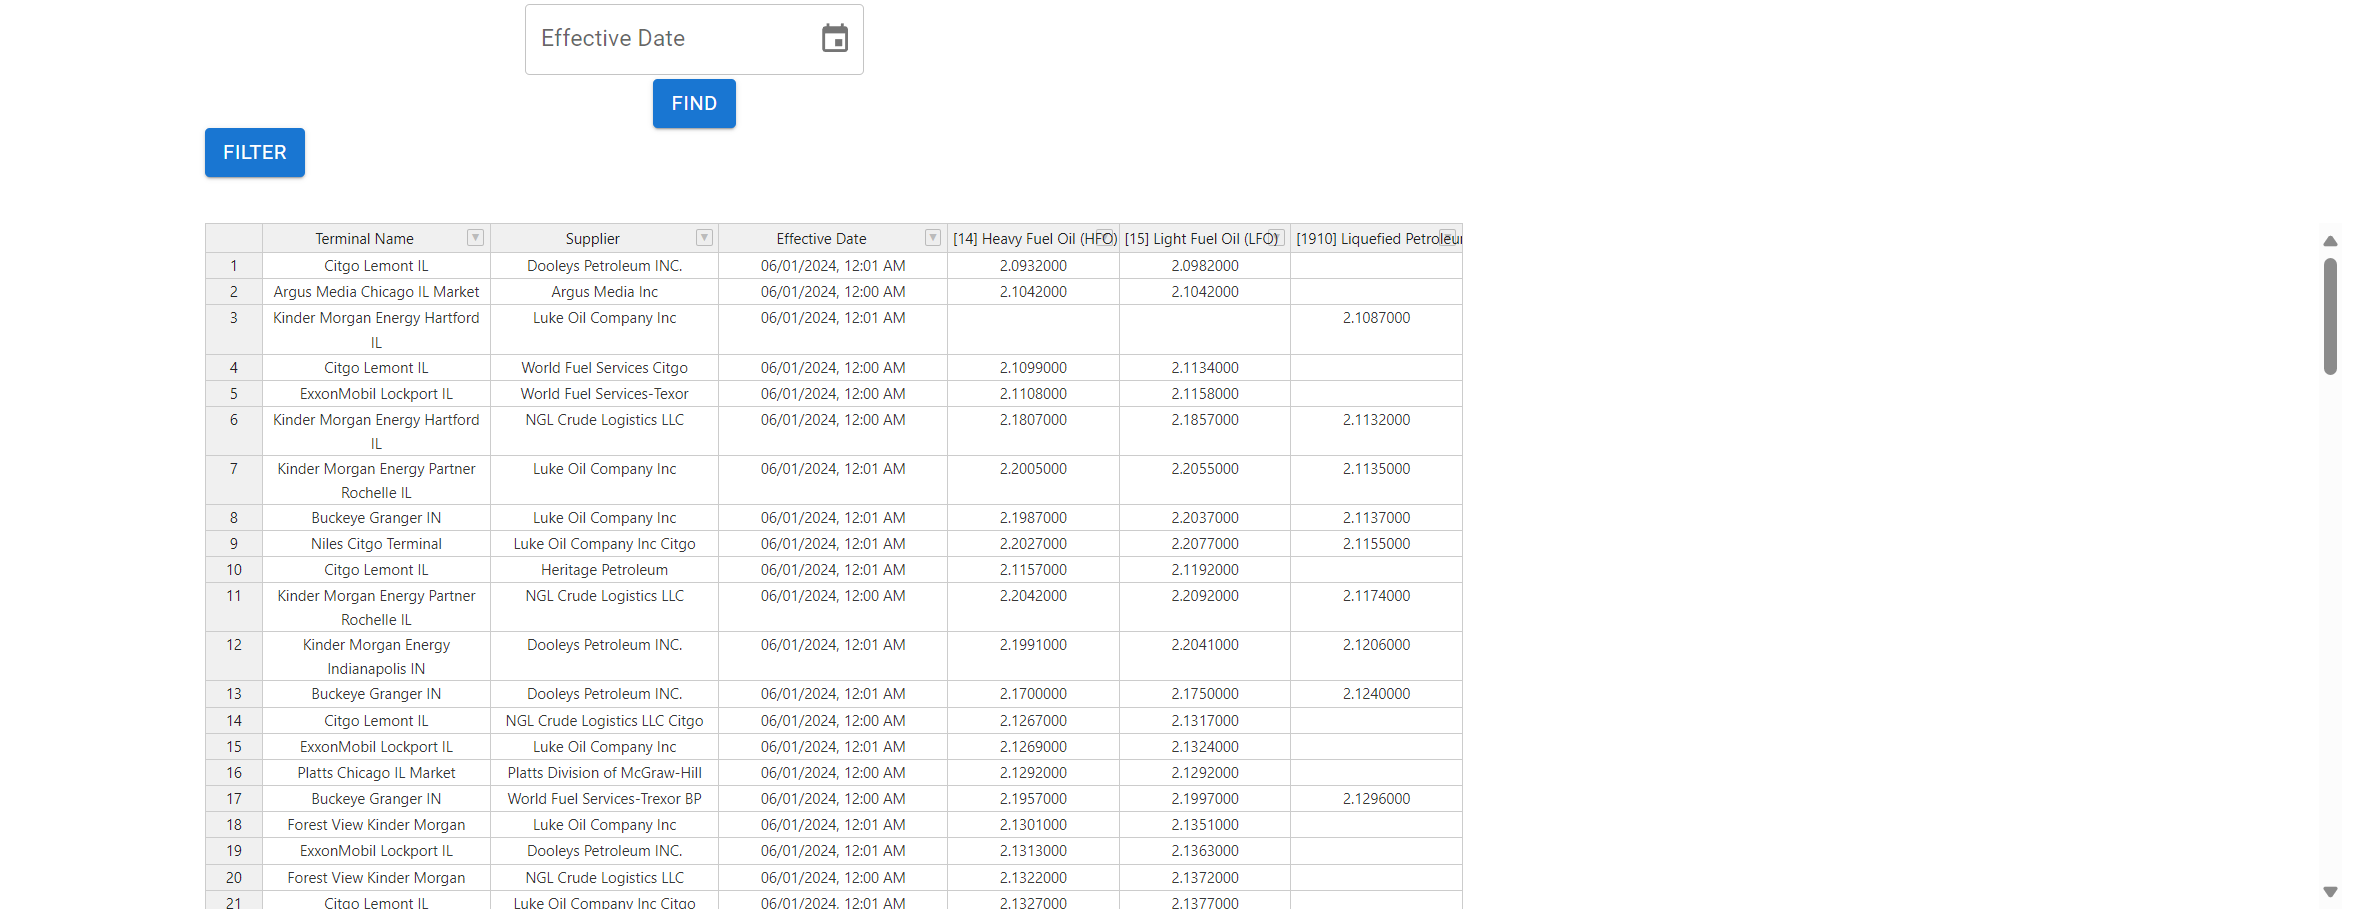
Task: Click the vertical scrollbar thumb
Action: (x=2330, y=316)
